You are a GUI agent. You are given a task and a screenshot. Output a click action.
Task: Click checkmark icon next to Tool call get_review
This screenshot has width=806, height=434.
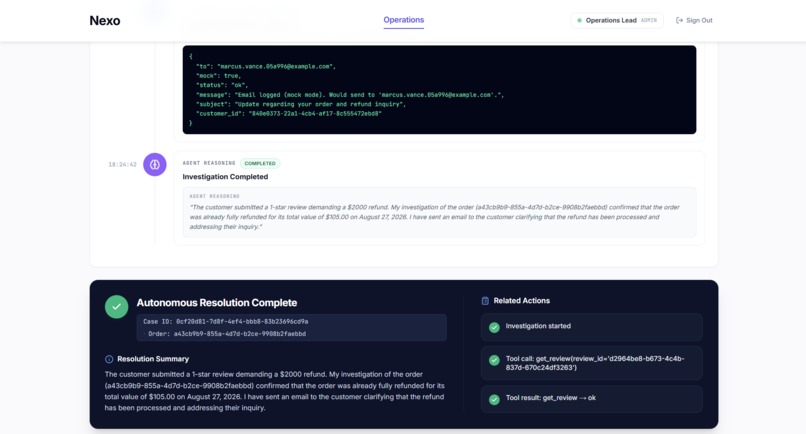pyautogui.click(x=494, y=360)
